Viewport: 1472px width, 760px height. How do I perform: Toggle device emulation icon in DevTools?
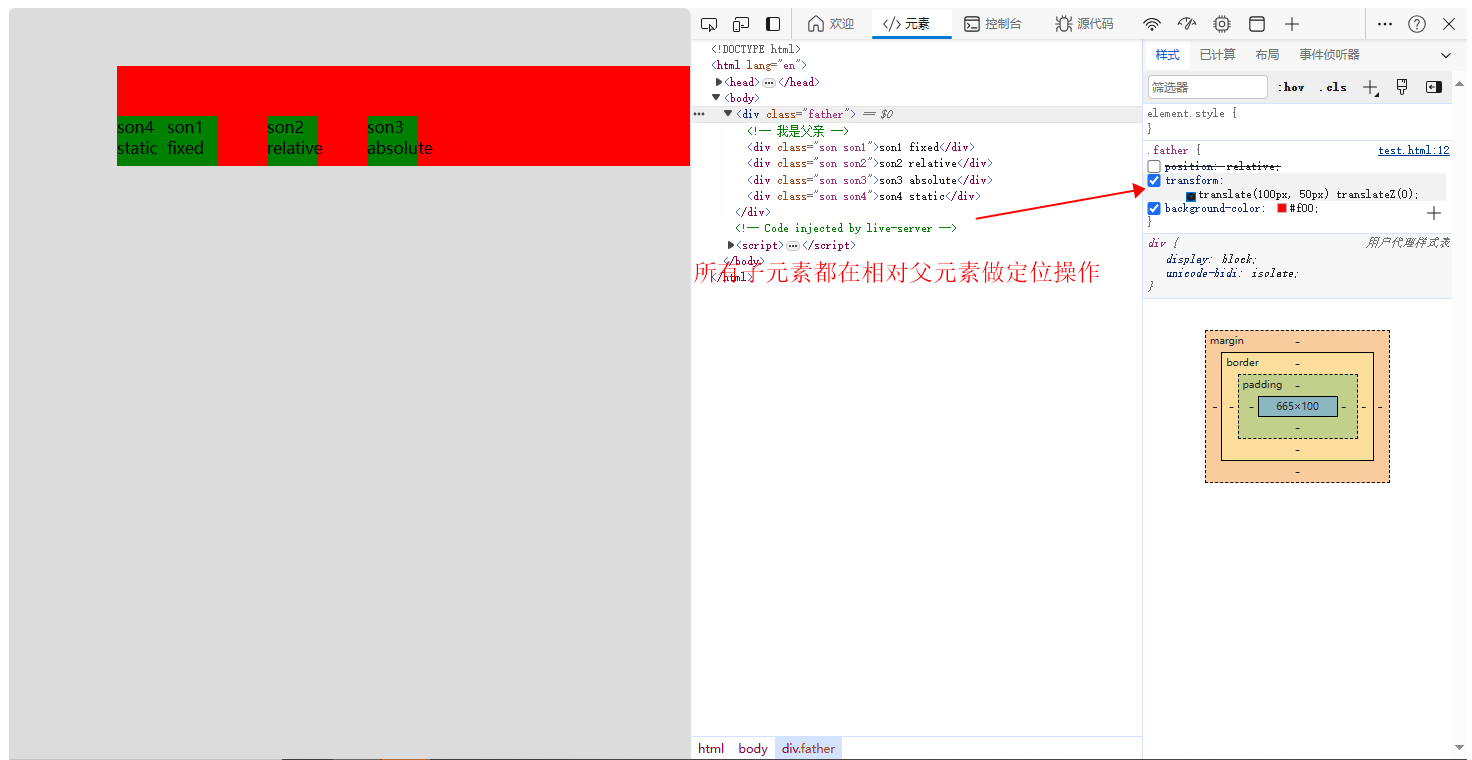pyautogui.click(x=741, y=24)
